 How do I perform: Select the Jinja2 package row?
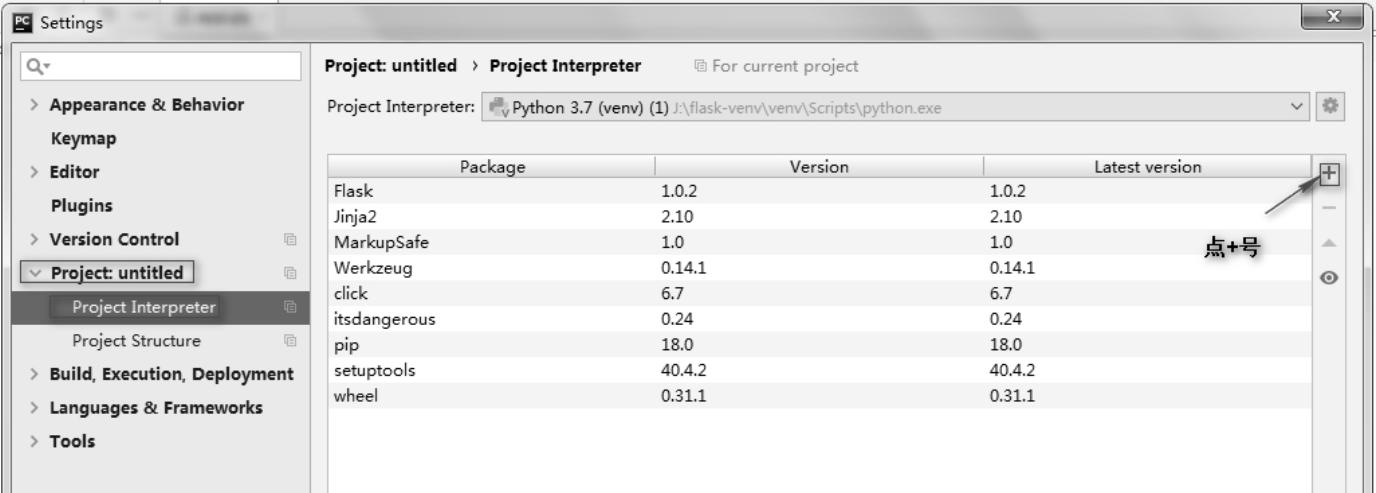820,216
